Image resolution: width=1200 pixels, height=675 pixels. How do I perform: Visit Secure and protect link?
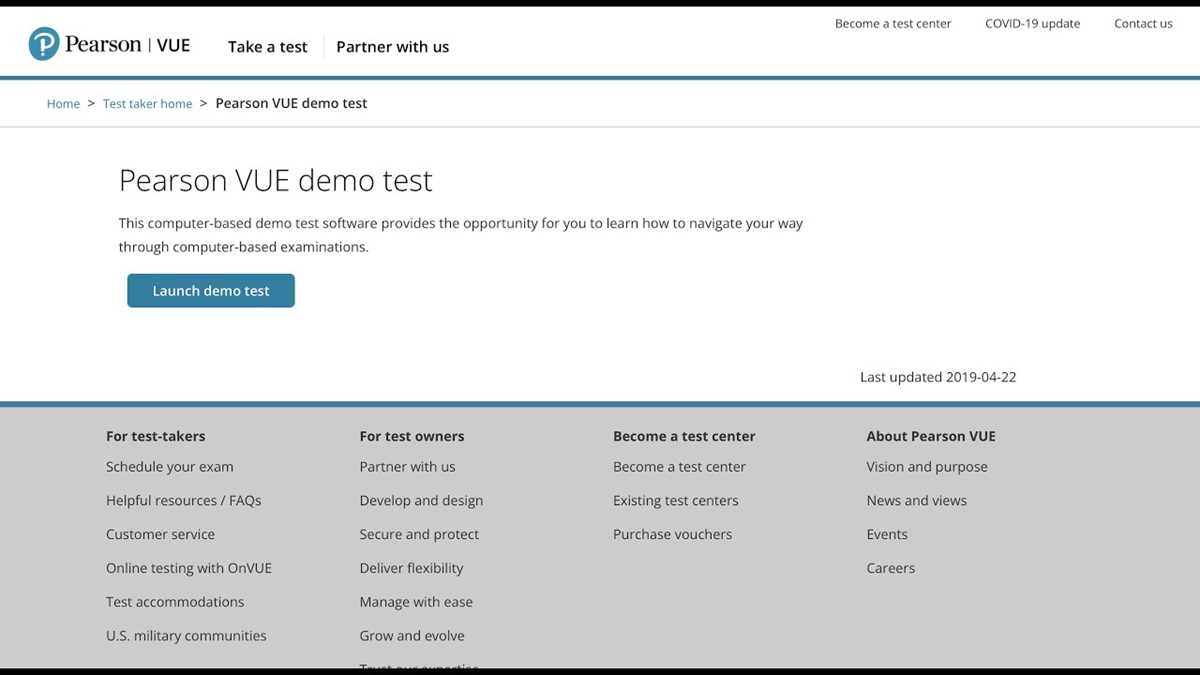419,535
